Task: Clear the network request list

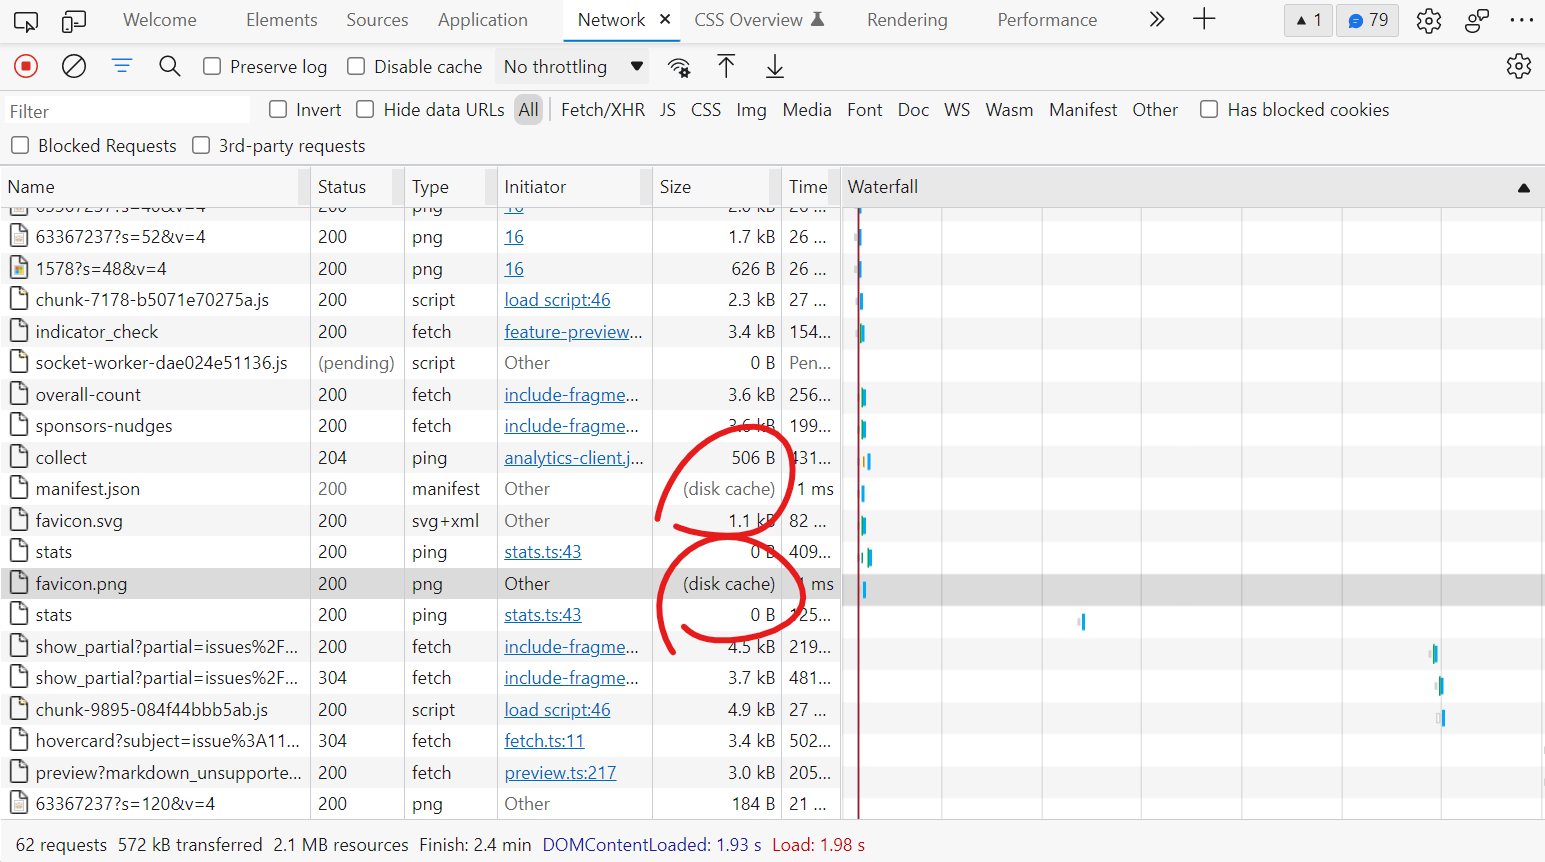Action: tap(73, 66)
